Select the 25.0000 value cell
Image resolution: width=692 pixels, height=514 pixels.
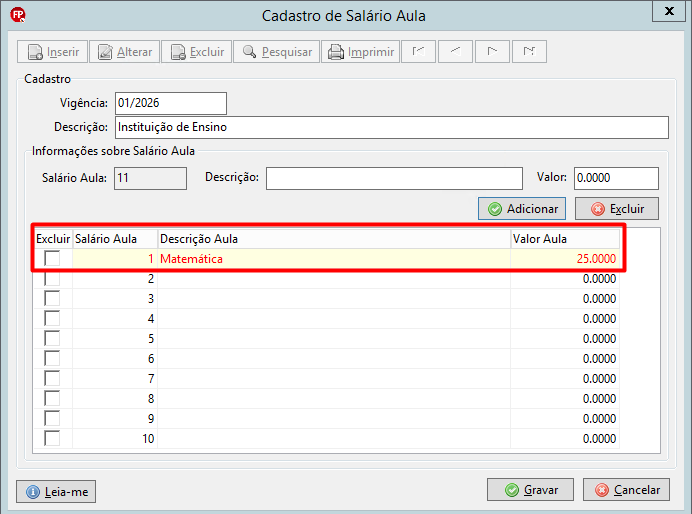(565, 259)
